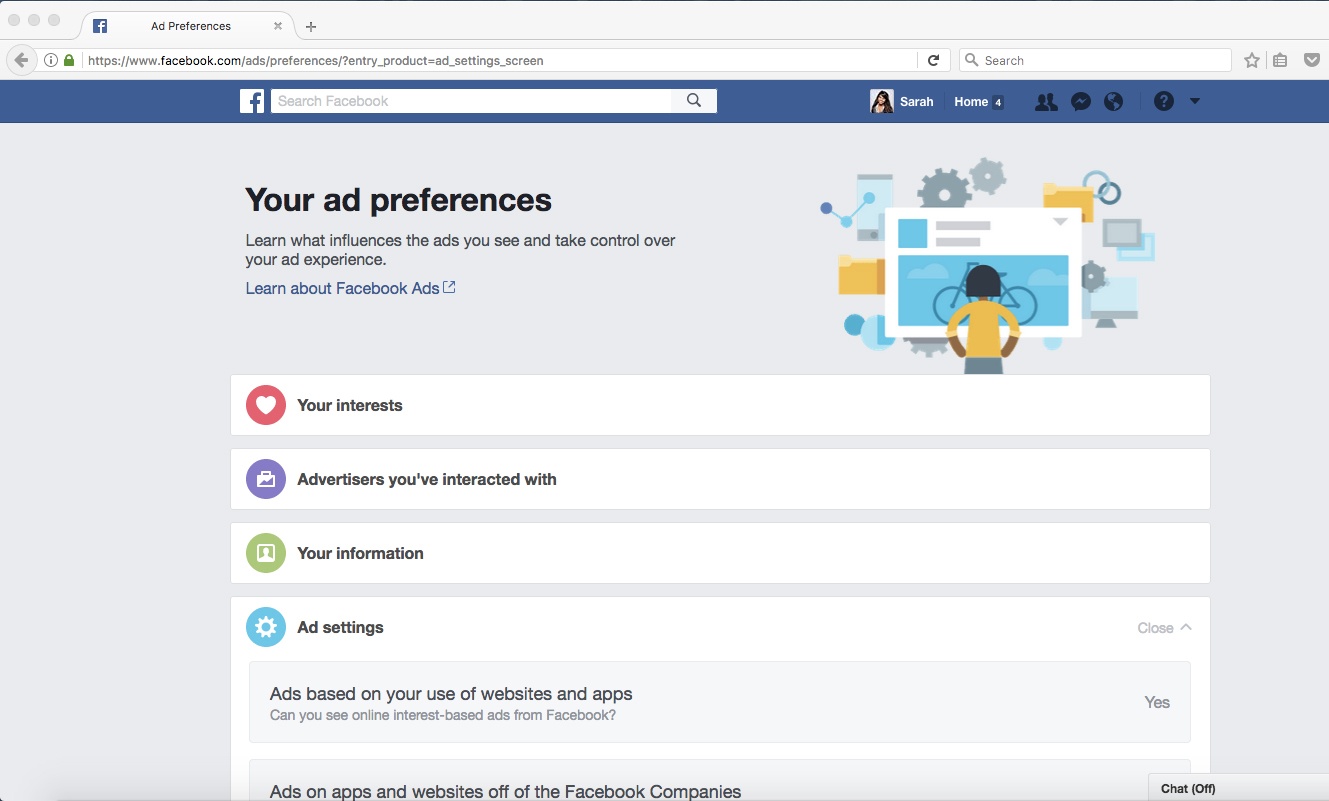Collapse Ad settings using Close chevron
Screen dimensions: 1329x801
point(1165,628)
